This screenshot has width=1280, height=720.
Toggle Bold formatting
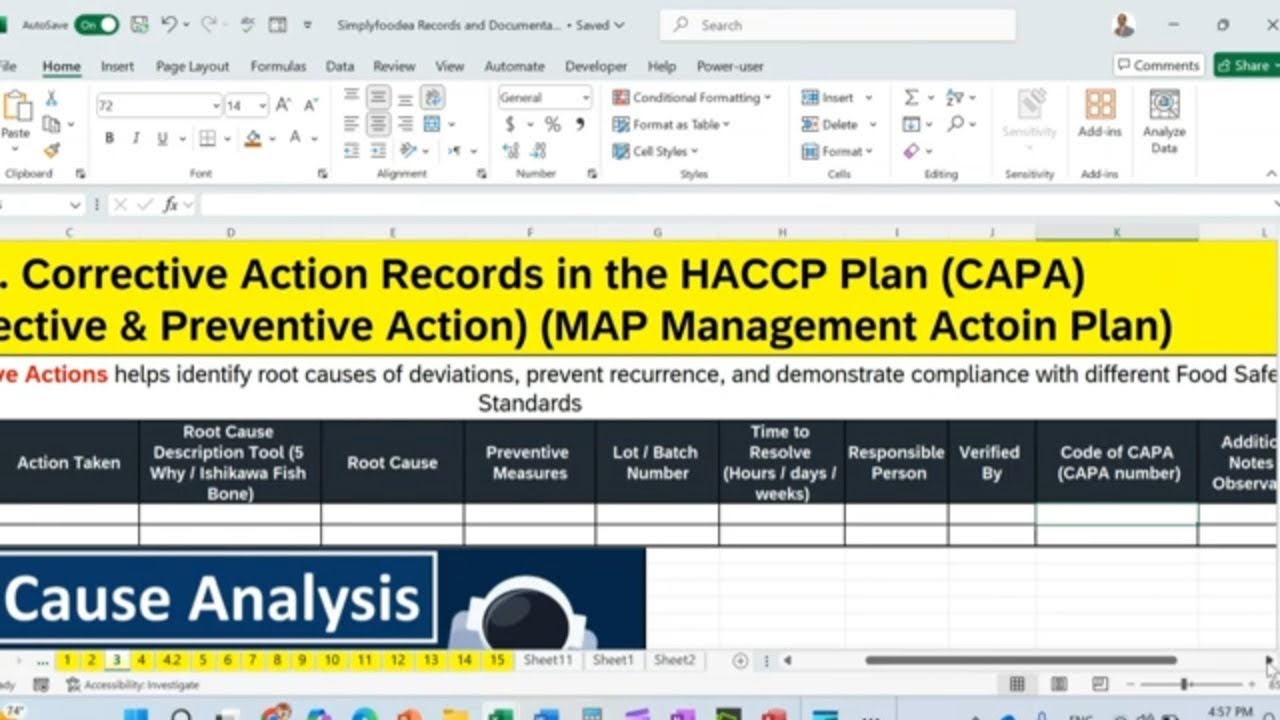tap(109, 139)
